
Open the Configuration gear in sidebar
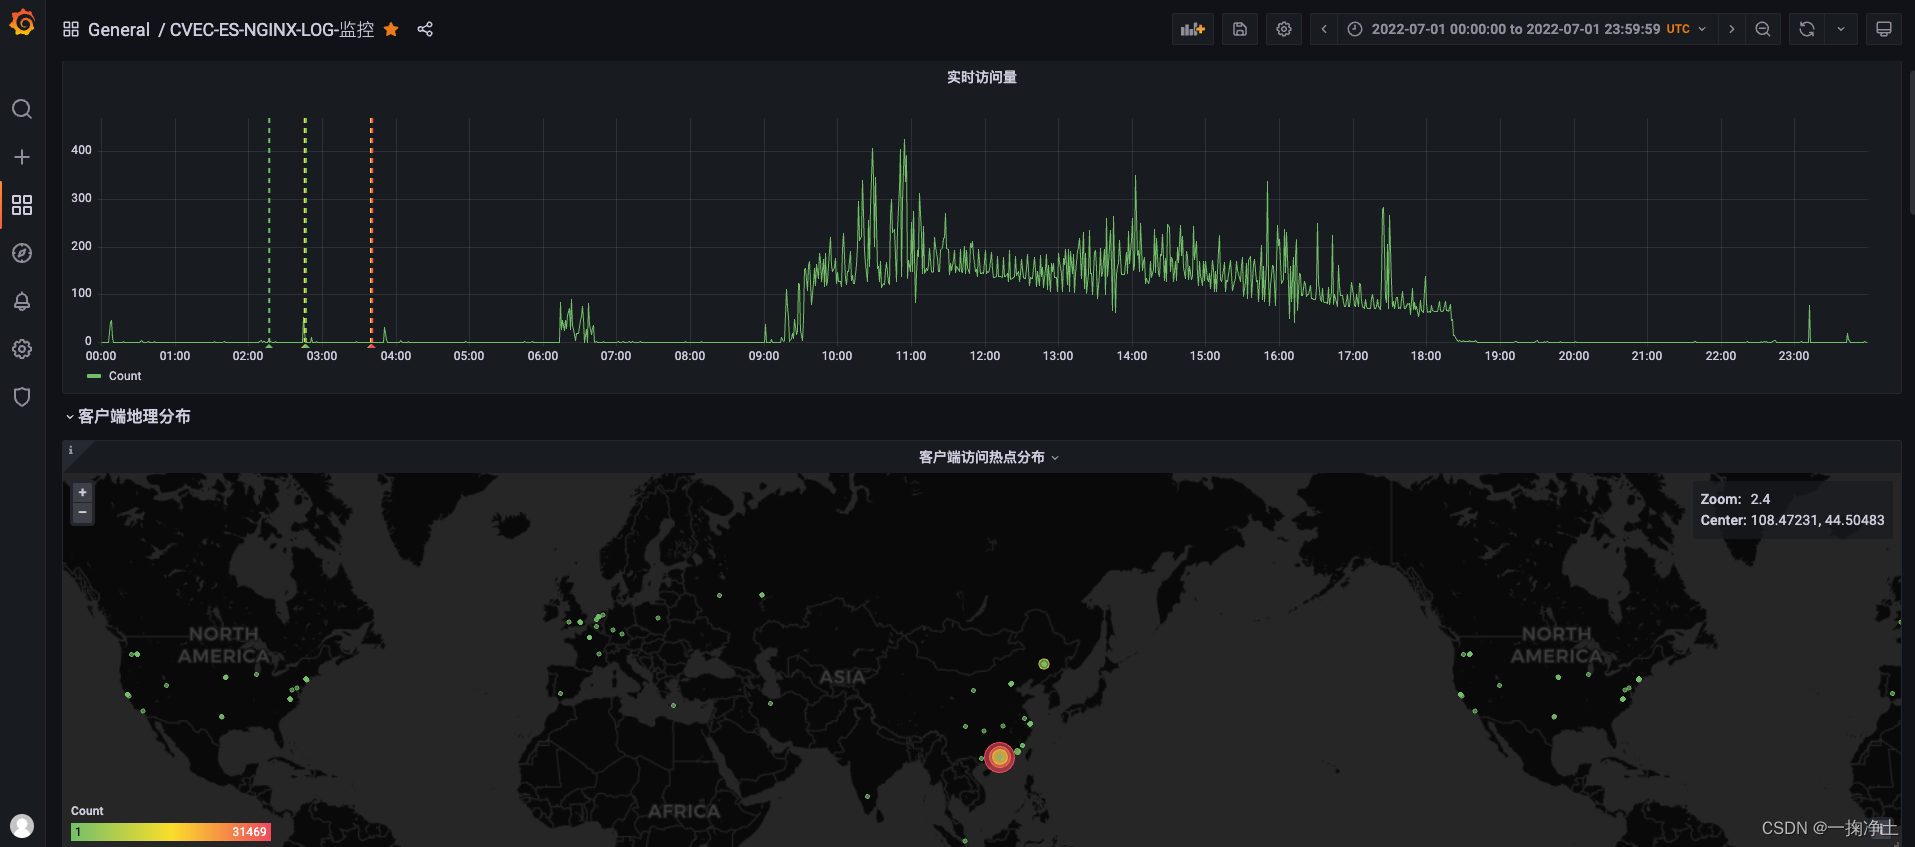tap(22, 349)
